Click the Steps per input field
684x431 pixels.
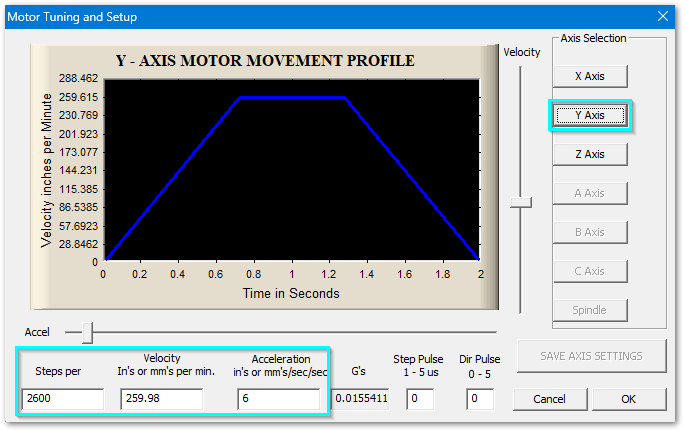62,399
